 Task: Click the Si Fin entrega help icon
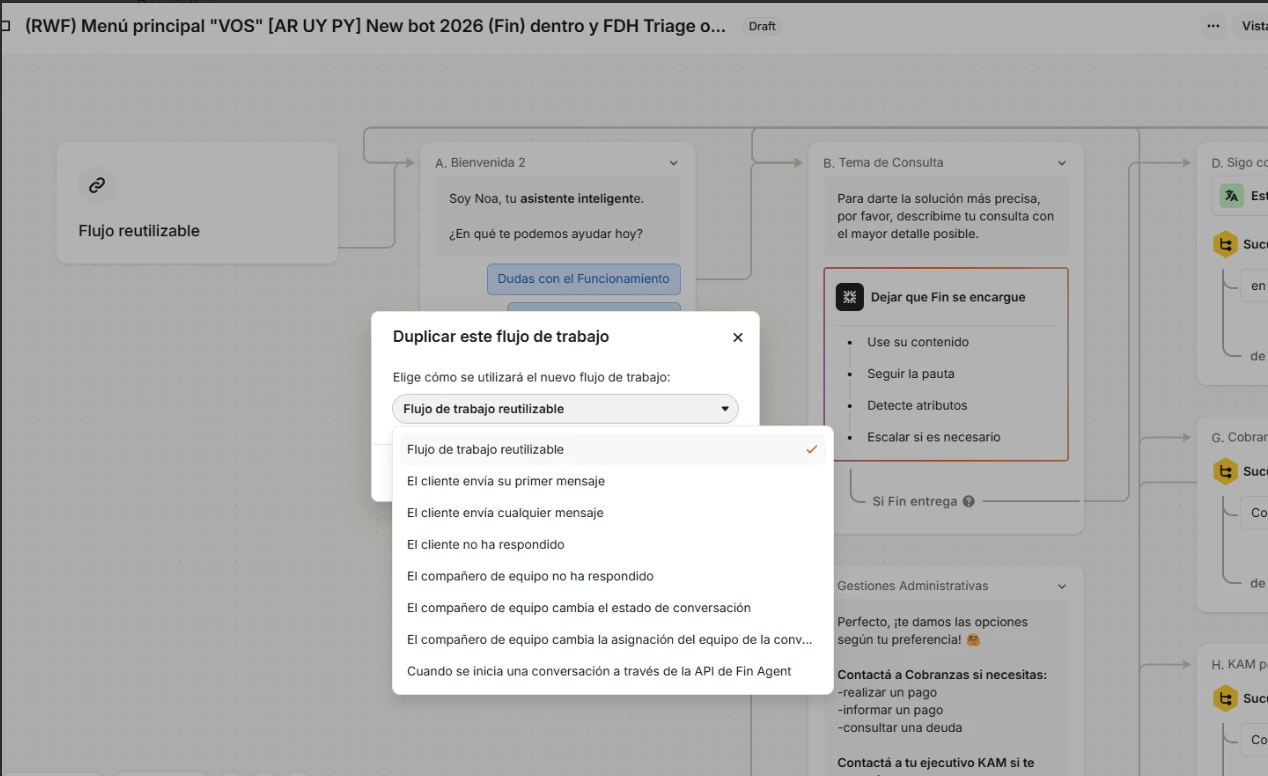click(x=968, y=502)
